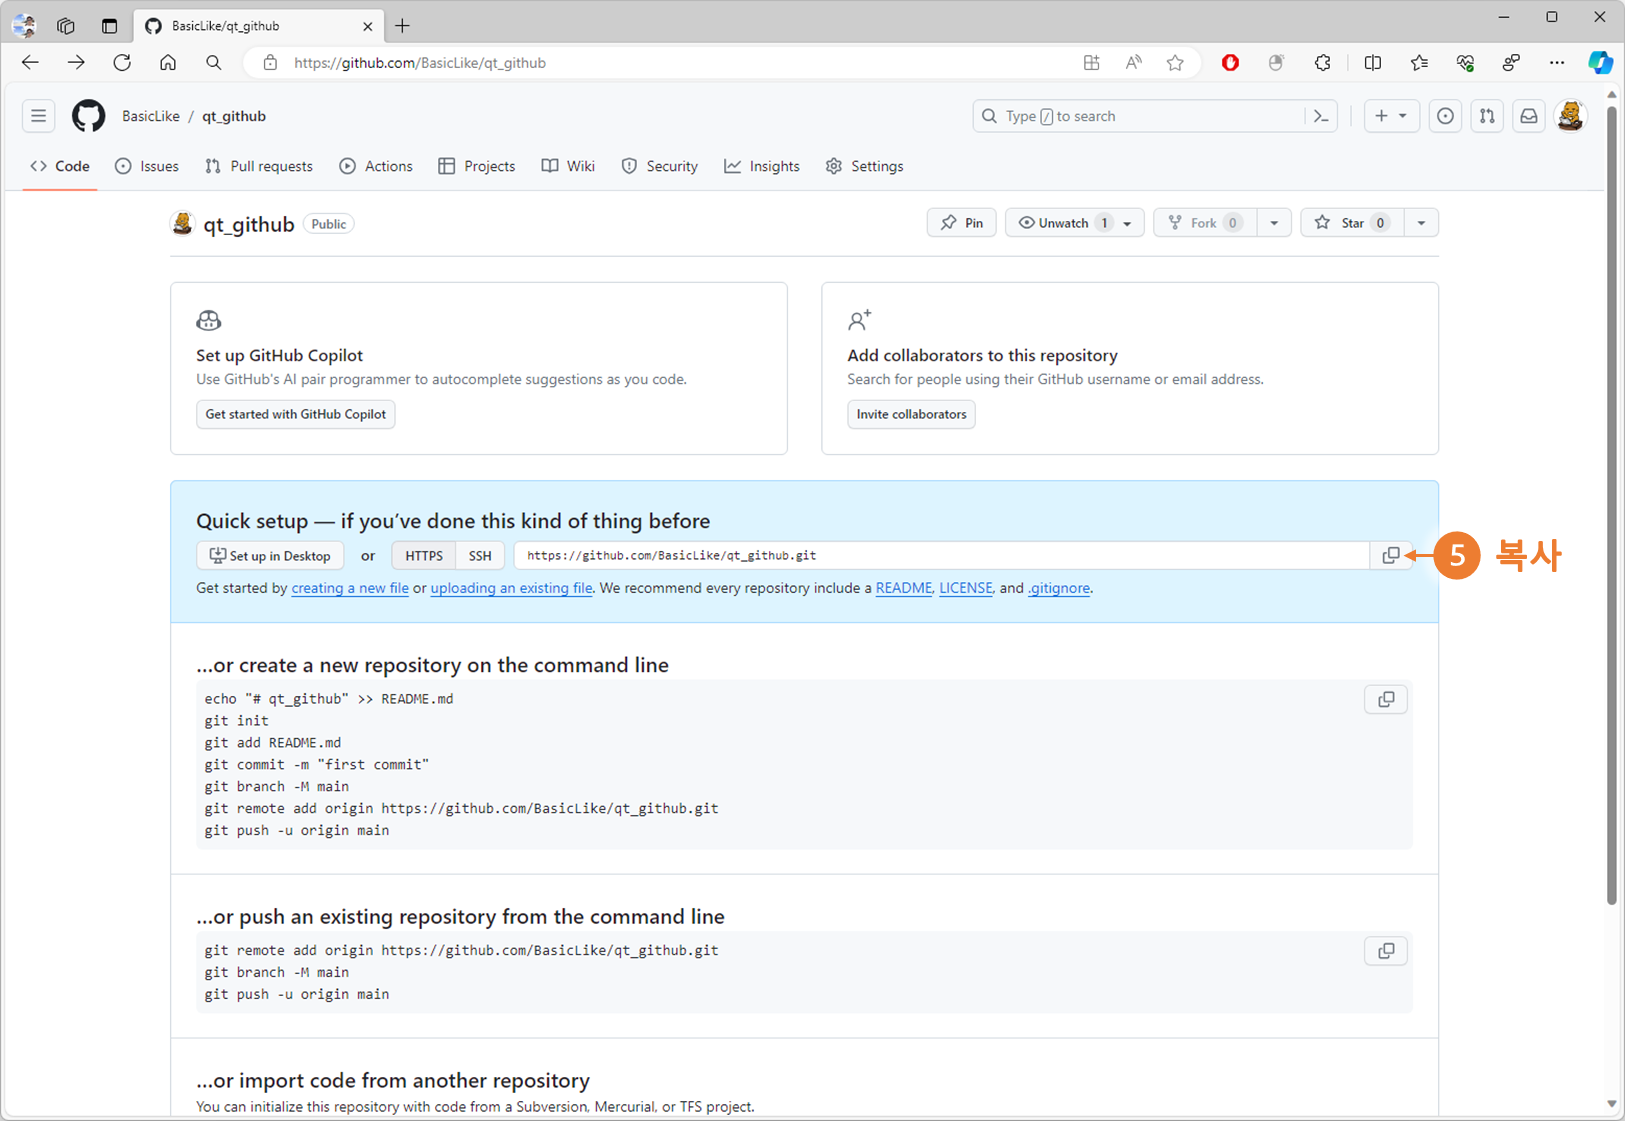Close the BasicLike/qt_github browser tab
Screen dimensions: 1625x1121
(x=367, y=26)
